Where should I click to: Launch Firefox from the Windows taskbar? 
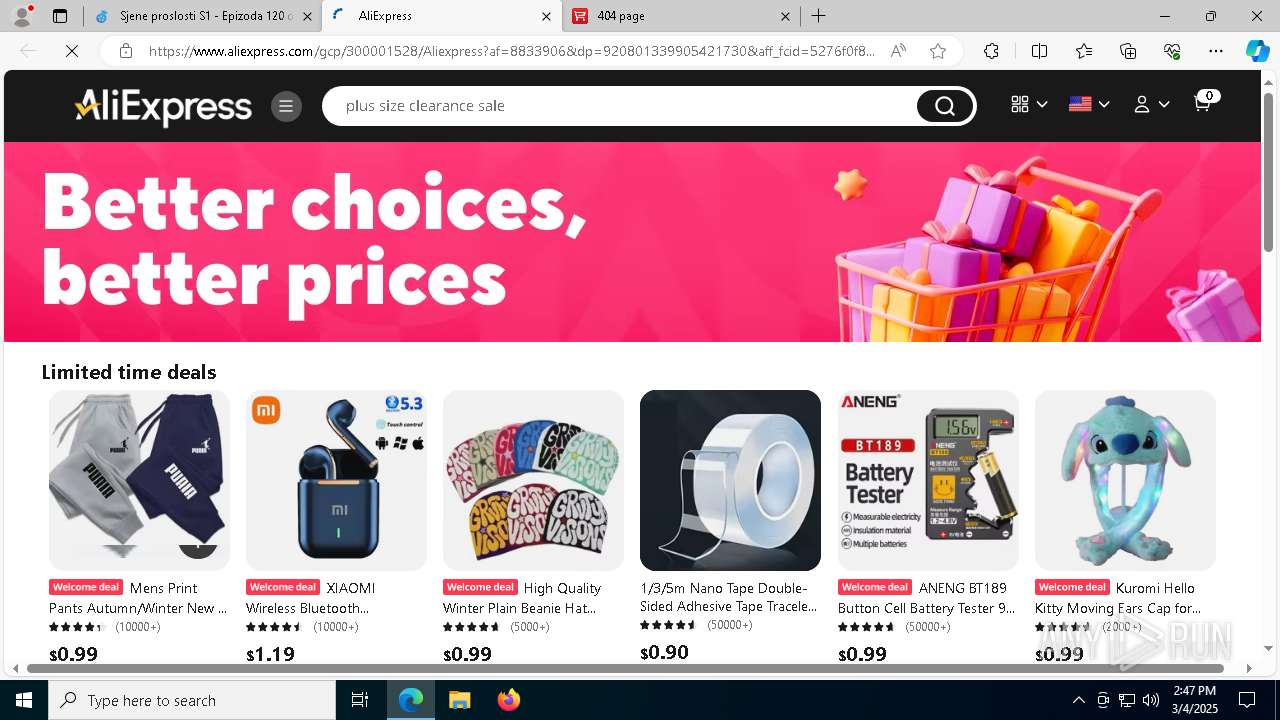click(509, 700)
